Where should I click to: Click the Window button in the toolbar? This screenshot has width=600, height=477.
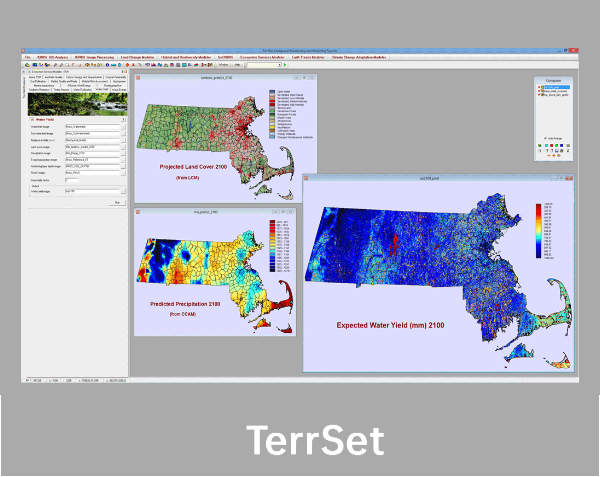point(223,65)
